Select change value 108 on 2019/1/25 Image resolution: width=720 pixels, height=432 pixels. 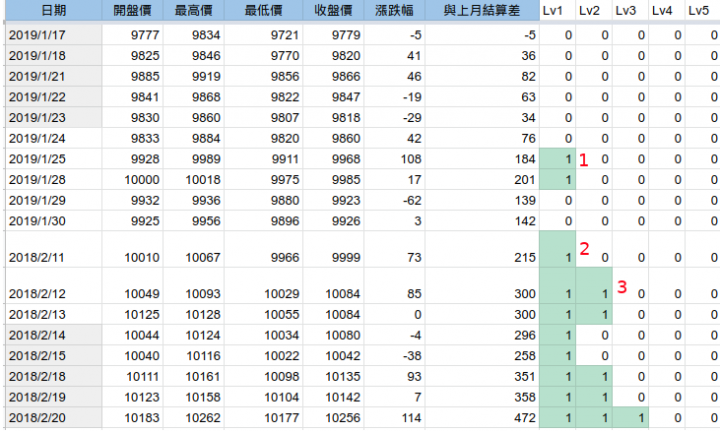coord(394,159)
